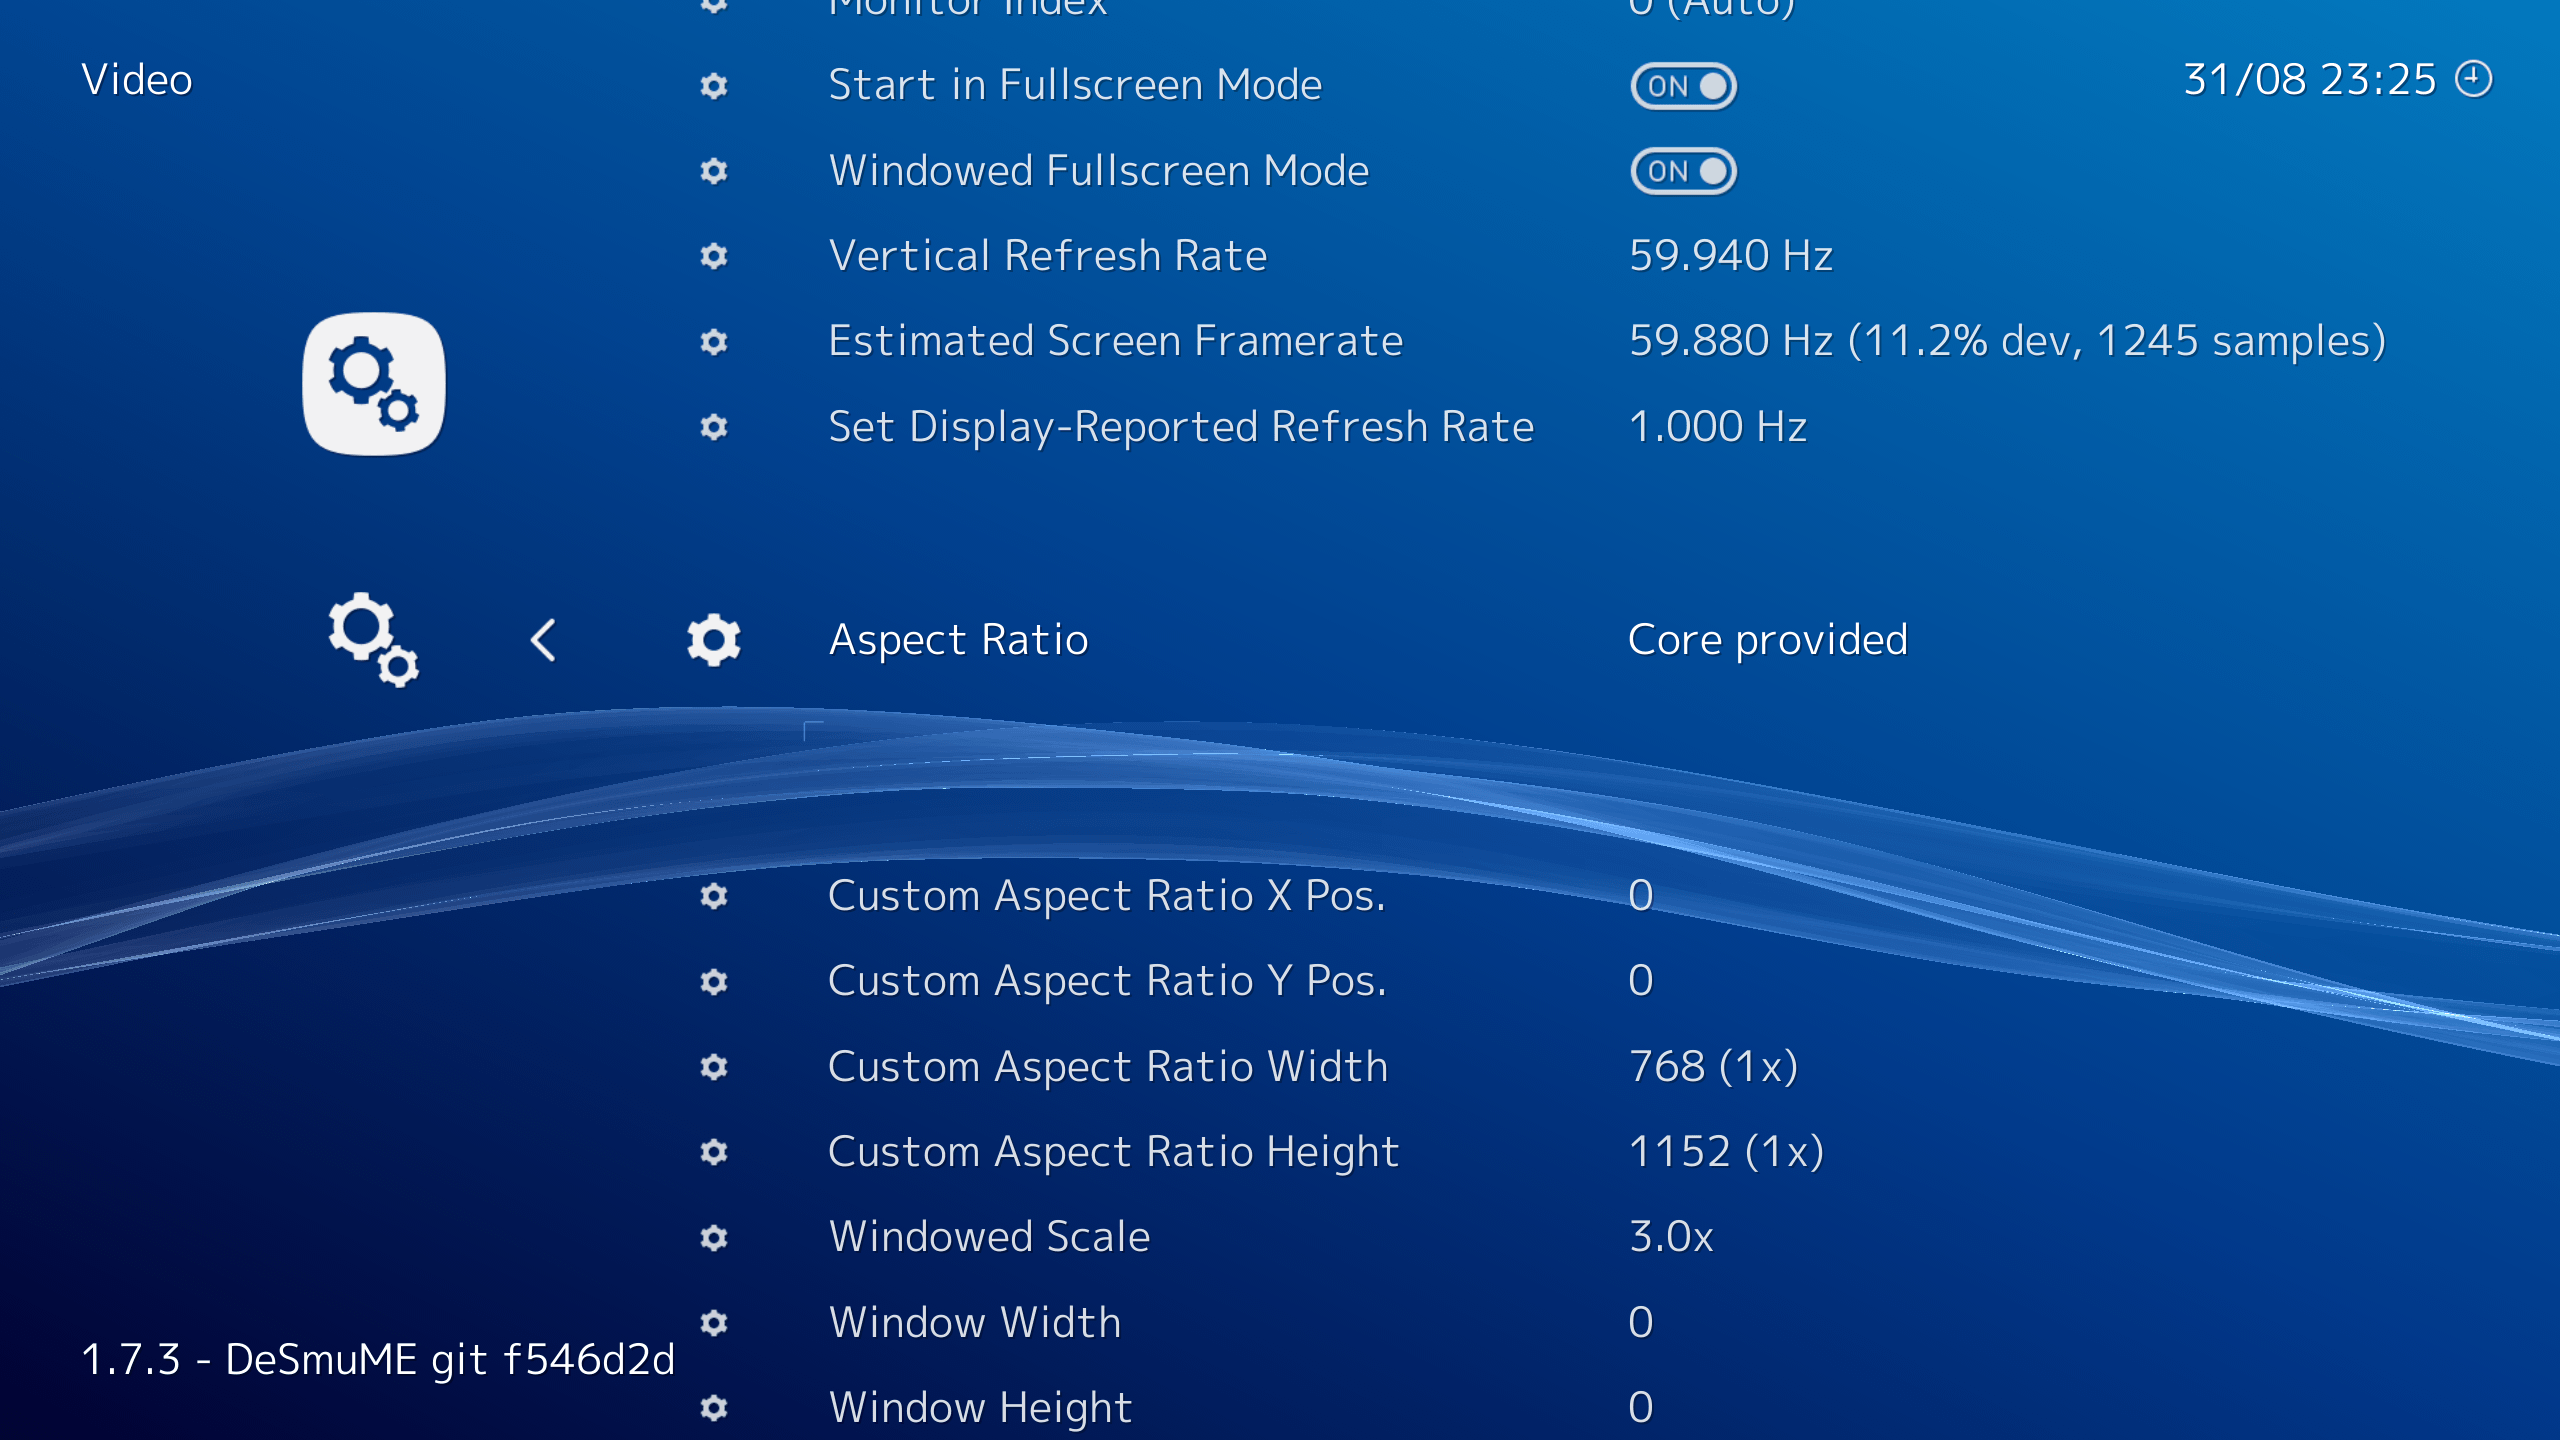The height and width of the screenshot is (1440, 2560).
Task: Click the DeSmuME version text link
Action: coord(380,1360)
